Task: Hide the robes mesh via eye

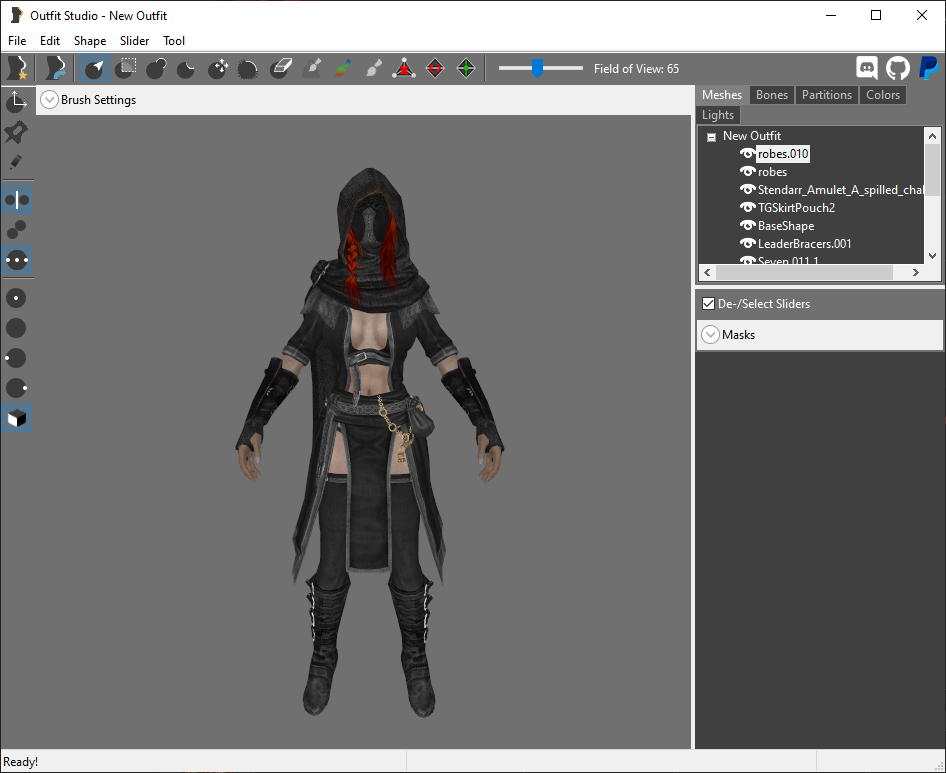Action: click(748, 172)
